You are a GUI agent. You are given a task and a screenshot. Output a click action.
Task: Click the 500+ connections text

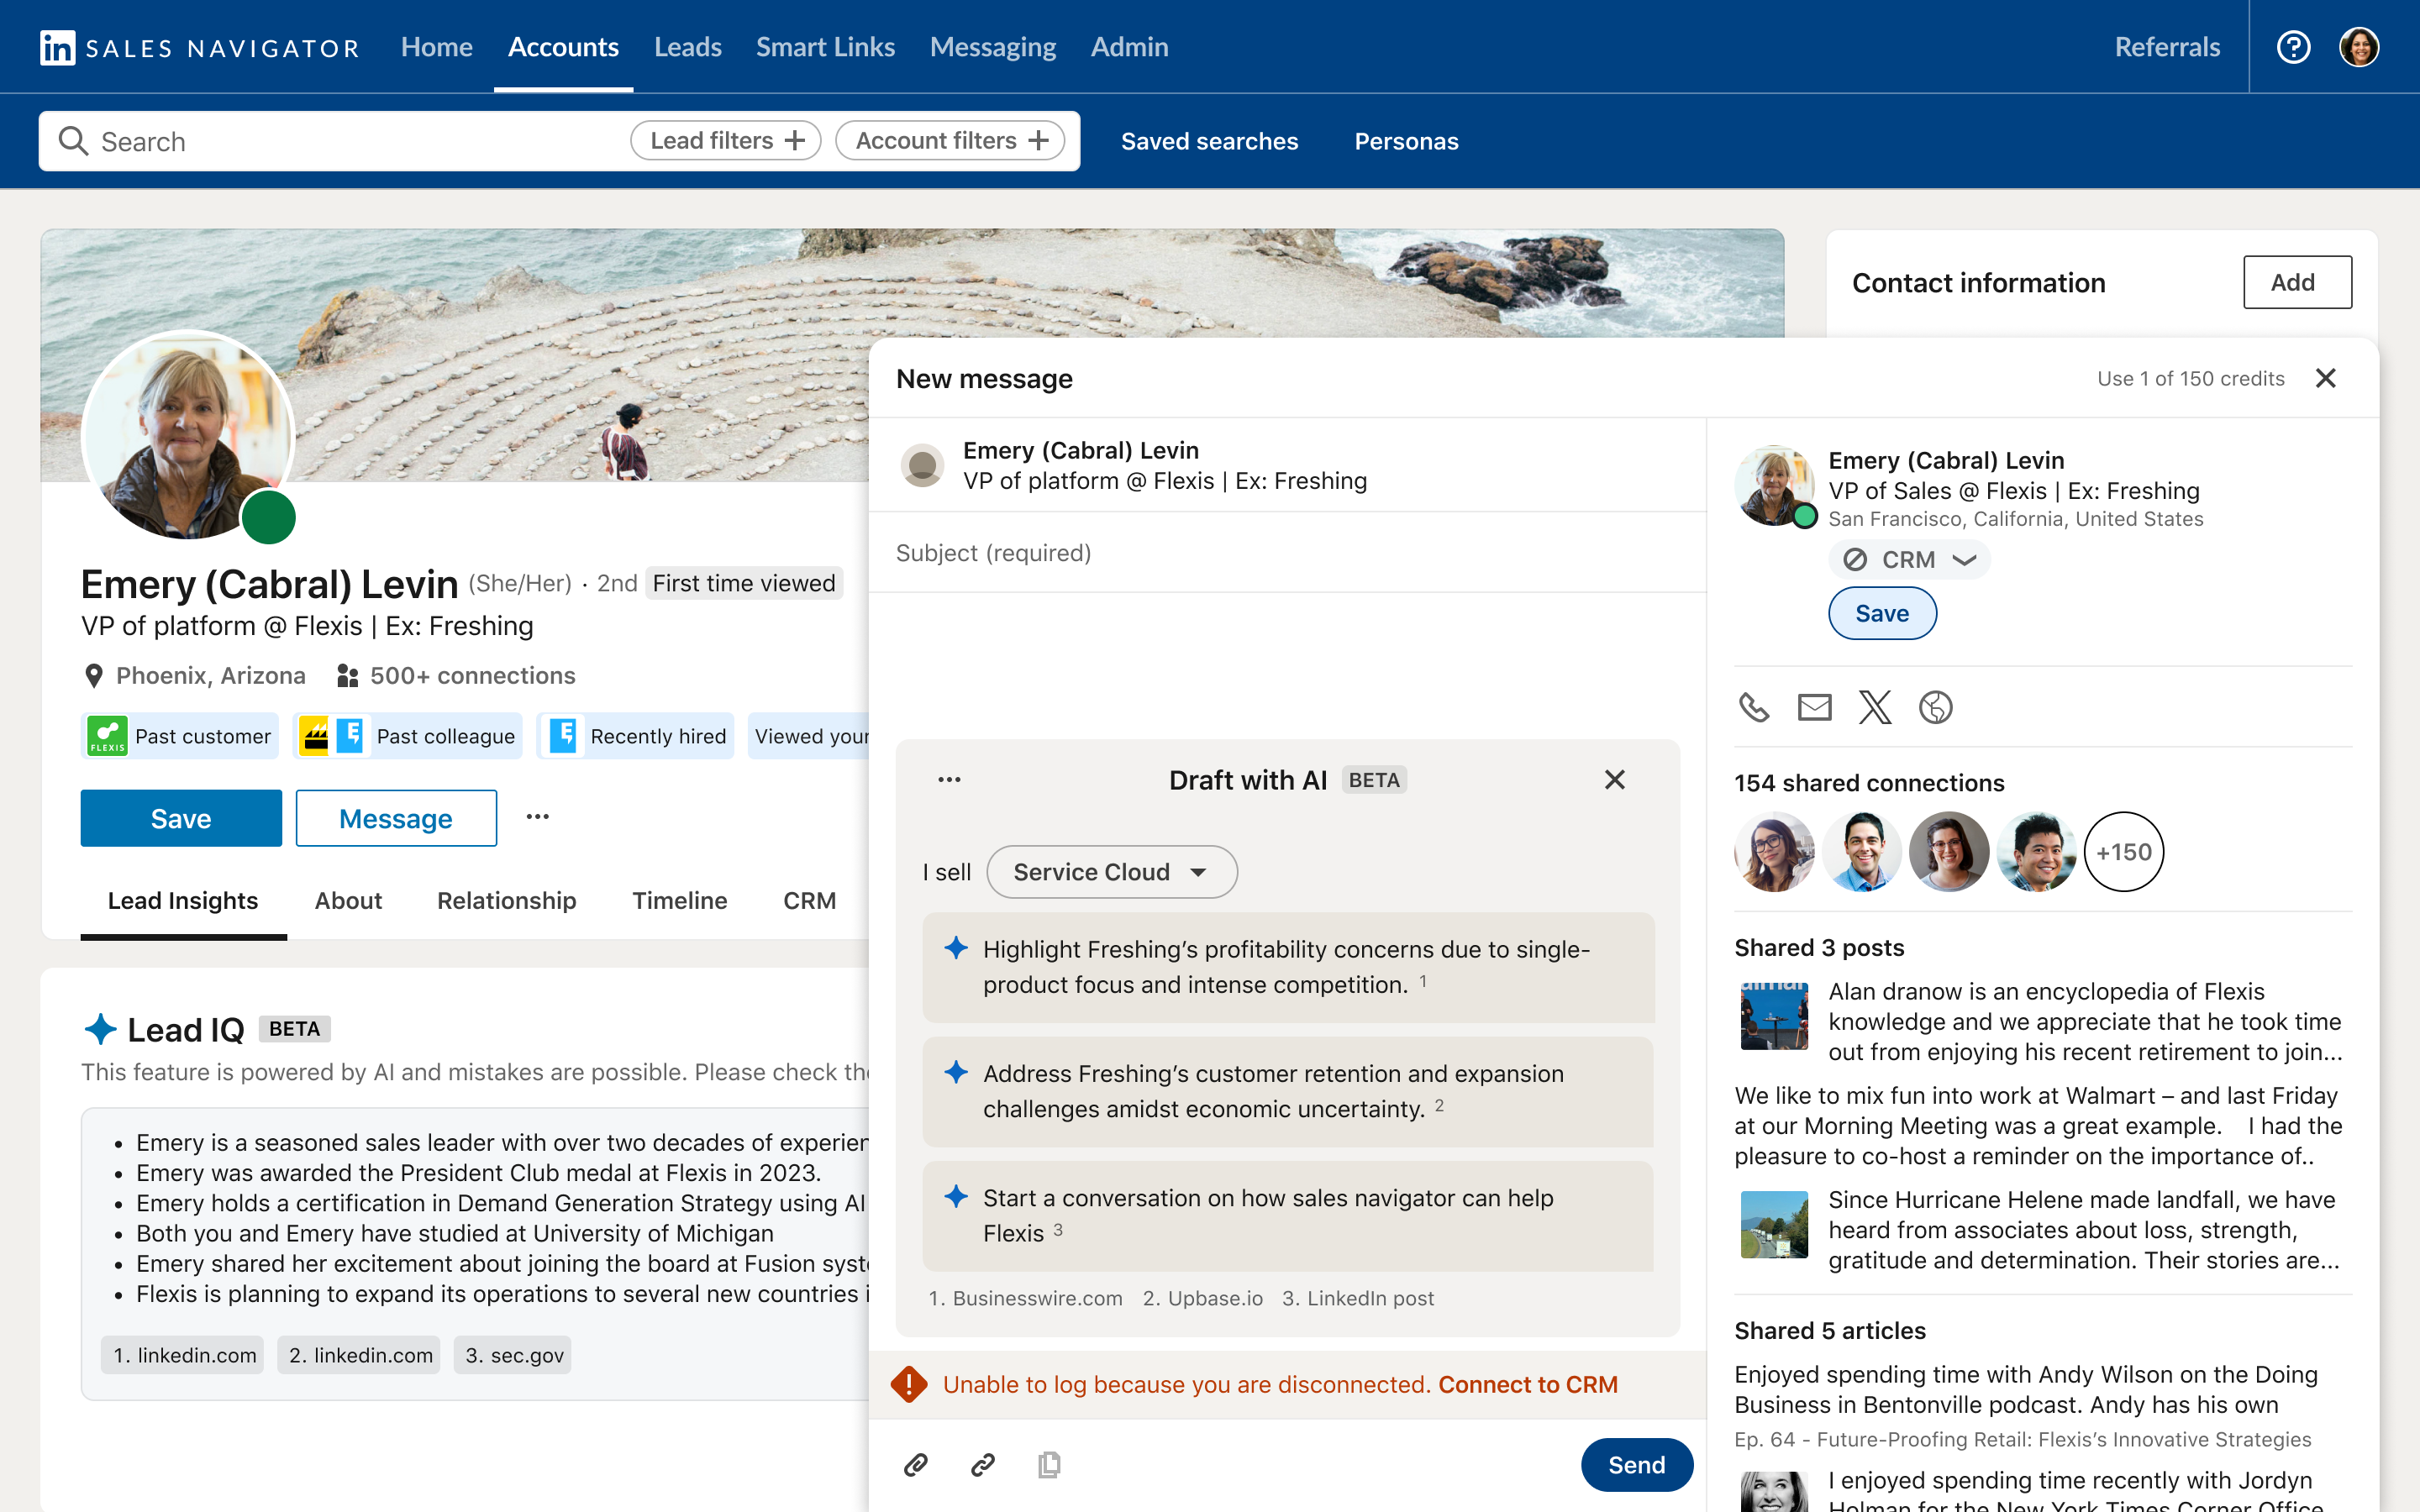tap(472, 676)
